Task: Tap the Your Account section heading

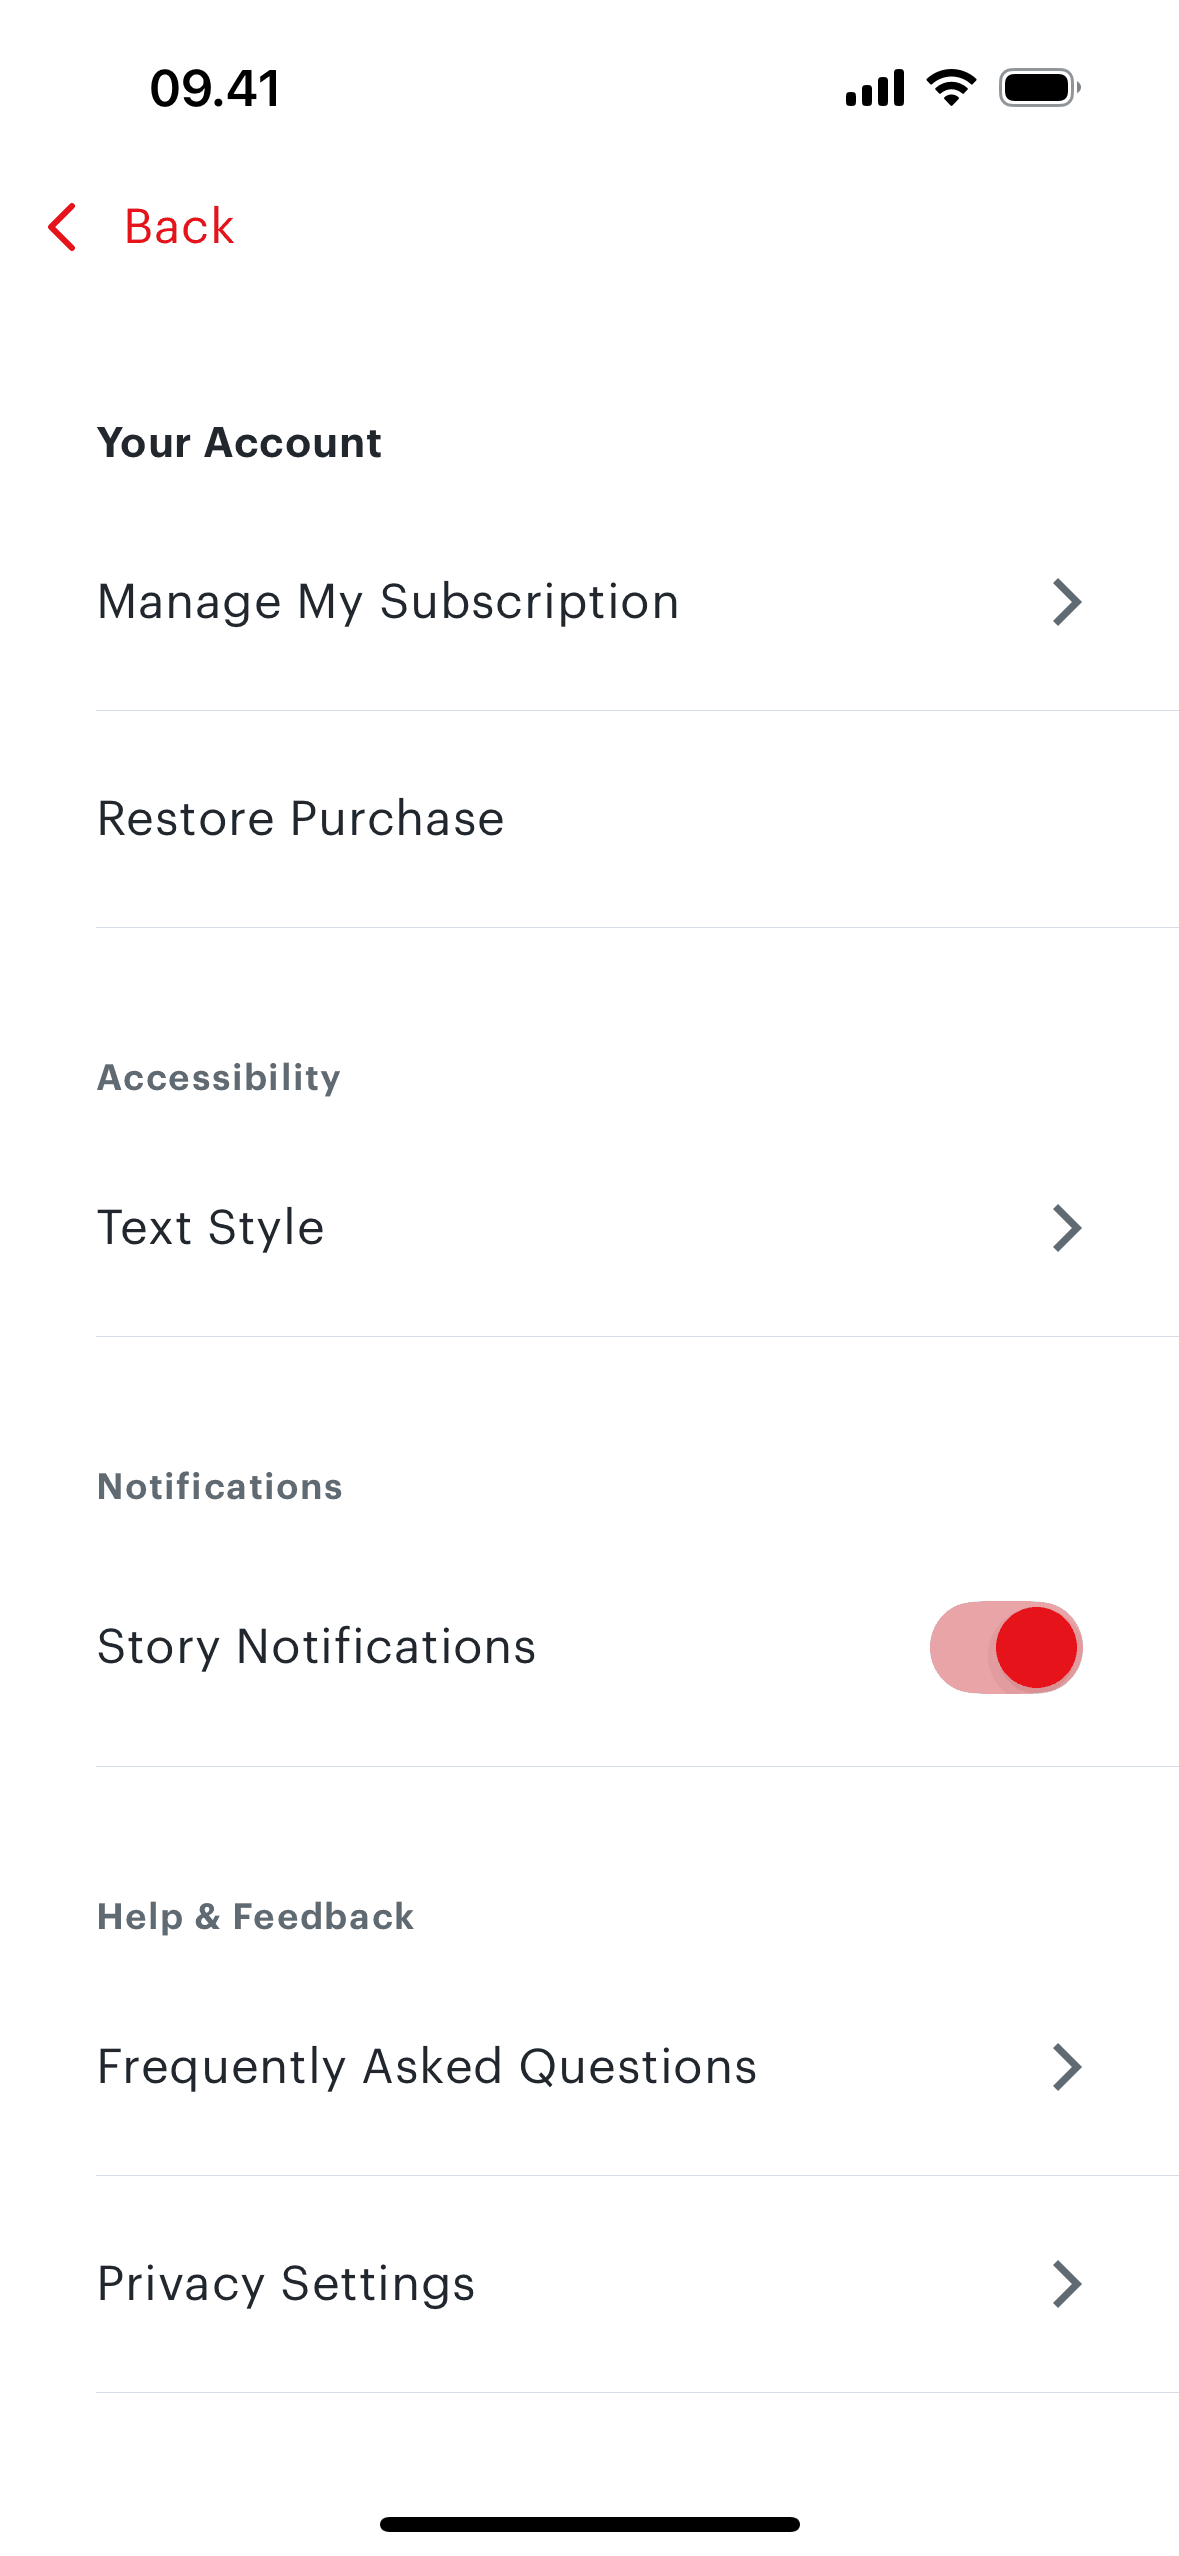Action: [239, 443]
